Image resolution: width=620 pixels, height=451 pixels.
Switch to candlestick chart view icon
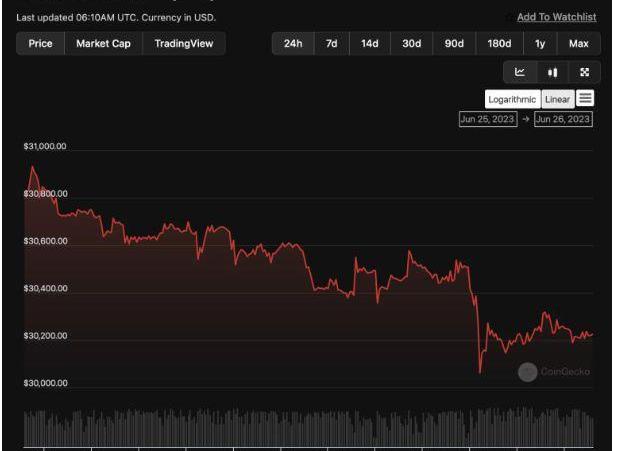(552, 72)
